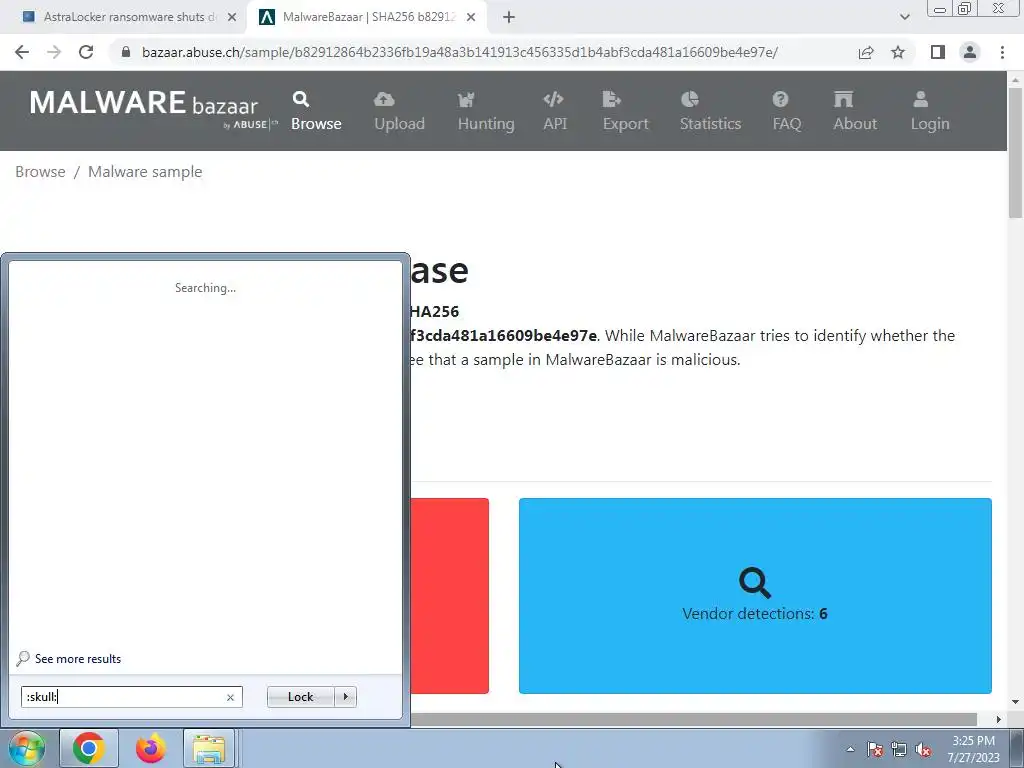Viewport: 1024px width, 768px height.
Task: Click the Lock button in Start menu
Action: 300,697
